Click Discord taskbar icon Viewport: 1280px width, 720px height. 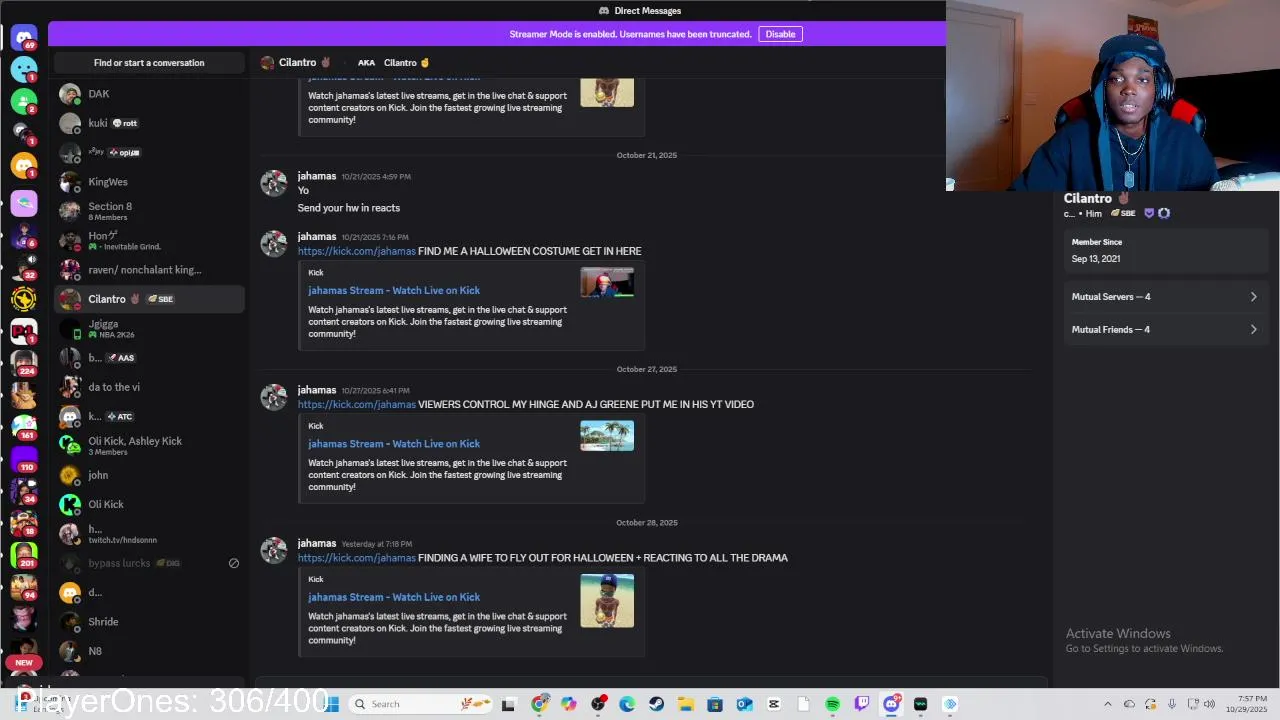(891, 704)
